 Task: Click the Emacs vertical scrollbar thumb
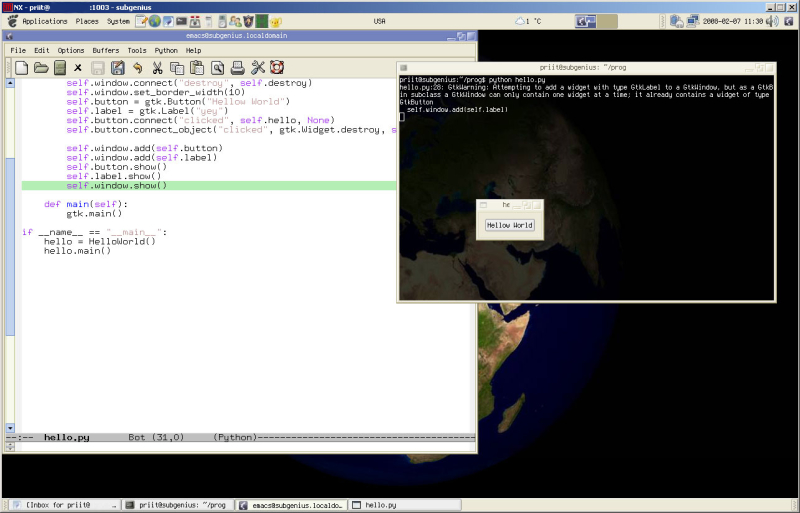point(10,247)
